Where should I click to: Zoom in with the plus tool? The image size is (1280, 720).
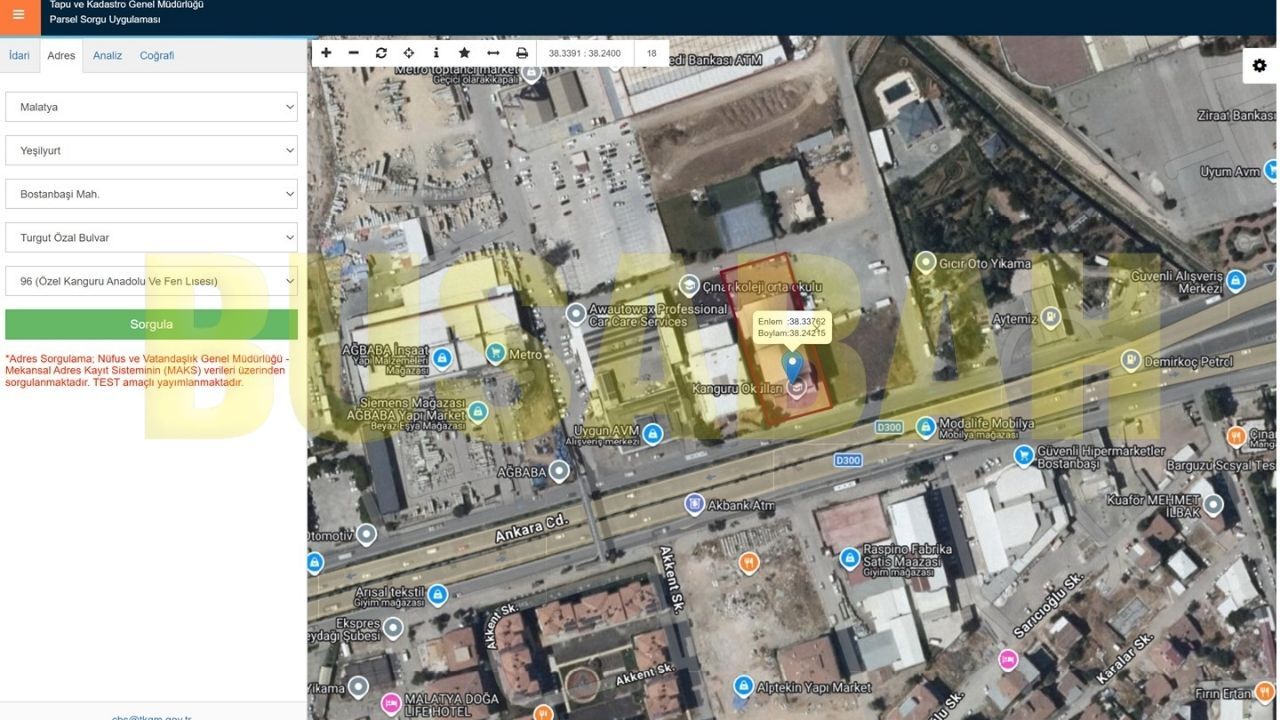[x=326, y=53]
